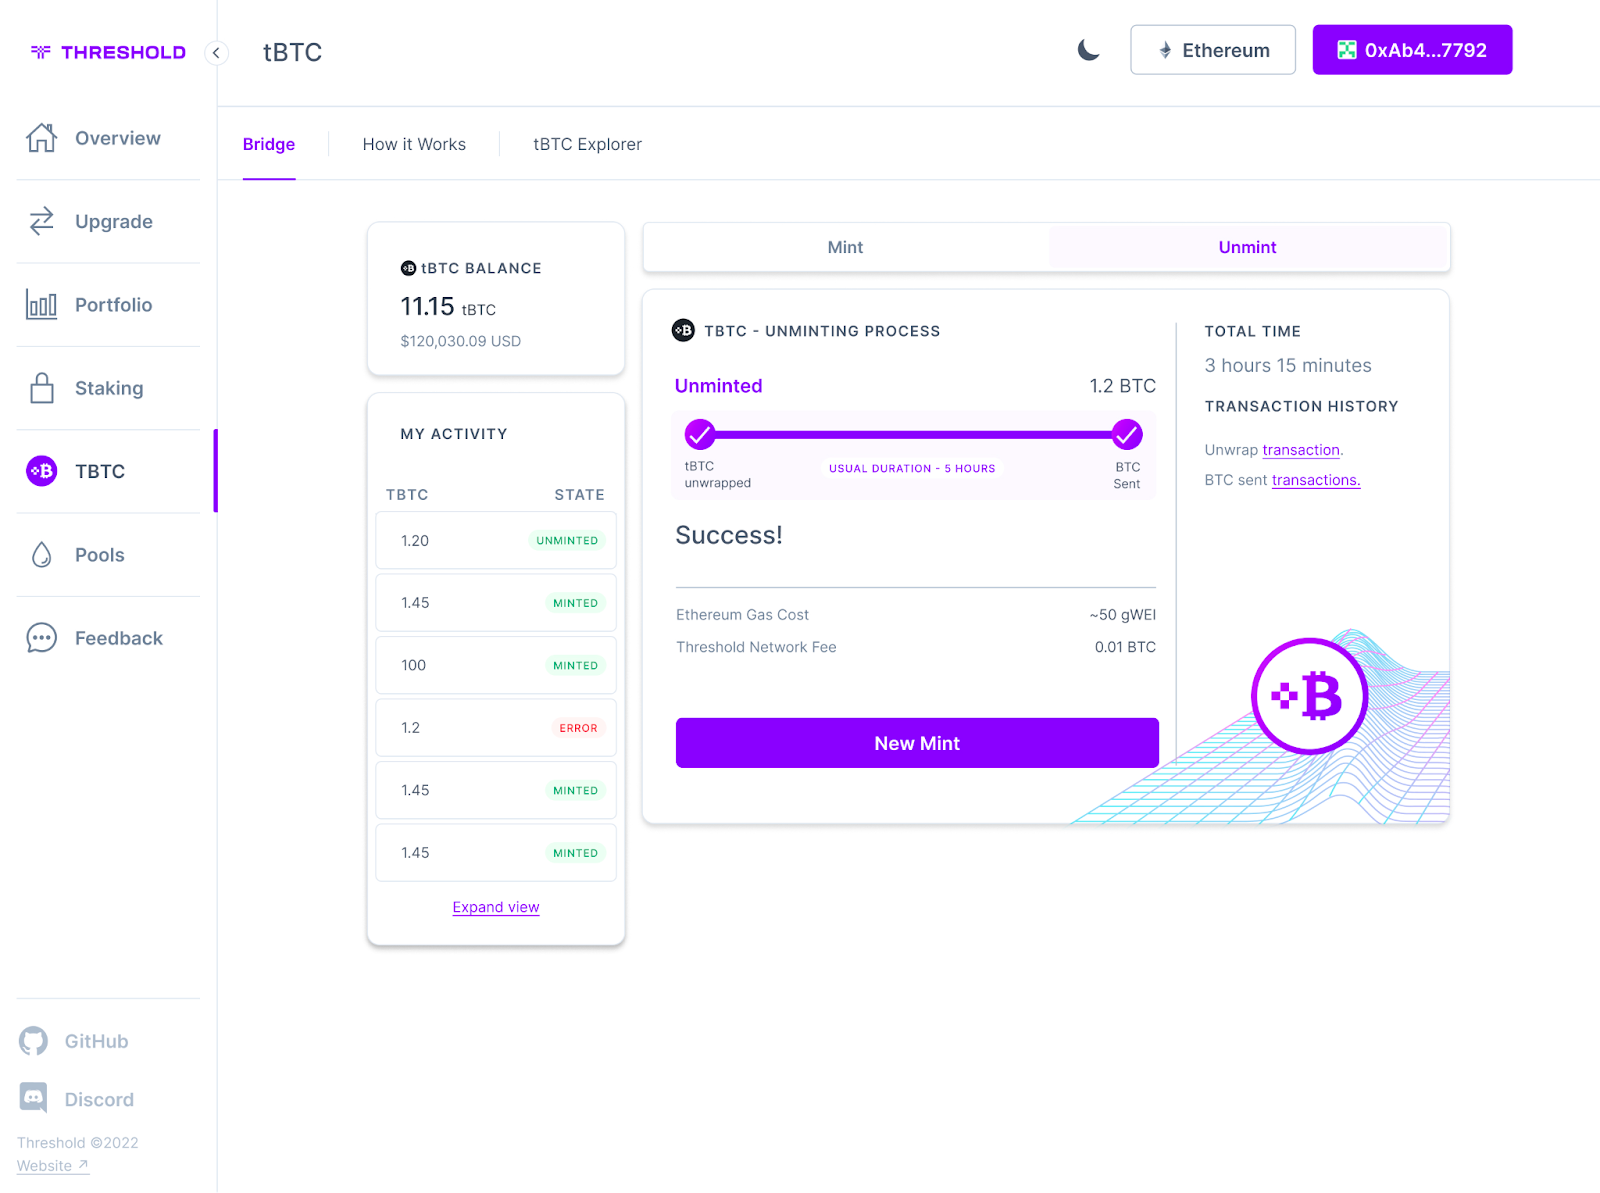This screenshot has height=1193, width=1600.
Task: Click the Feedback chat bubble icon
Action: (41, 638)
